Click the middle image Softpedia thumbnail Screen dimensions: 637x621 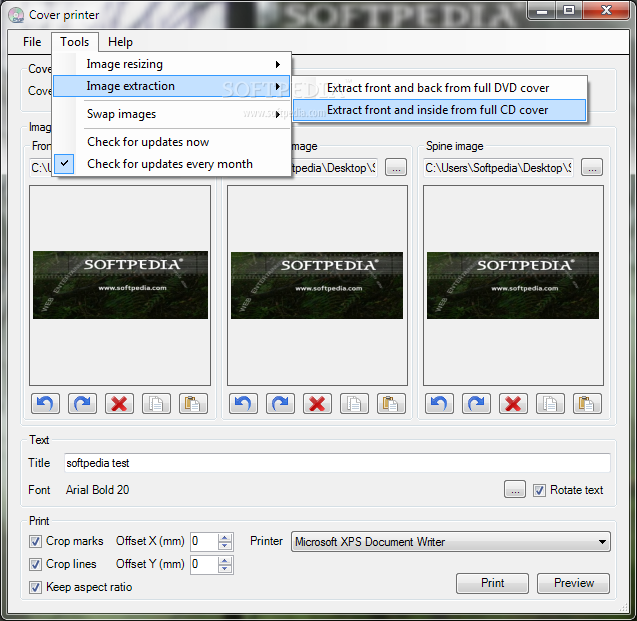317,286
